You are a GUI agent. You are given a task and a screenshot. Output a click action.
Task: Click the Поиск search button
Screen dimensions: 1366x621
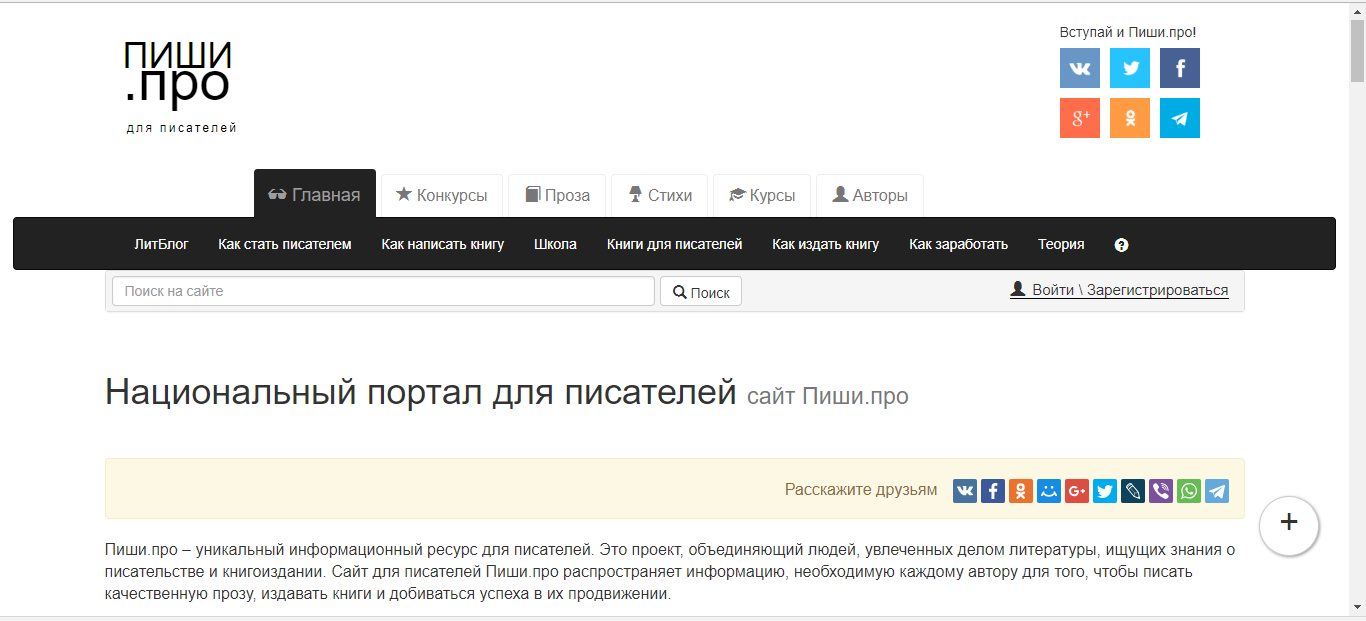click(x=701, y=292)
